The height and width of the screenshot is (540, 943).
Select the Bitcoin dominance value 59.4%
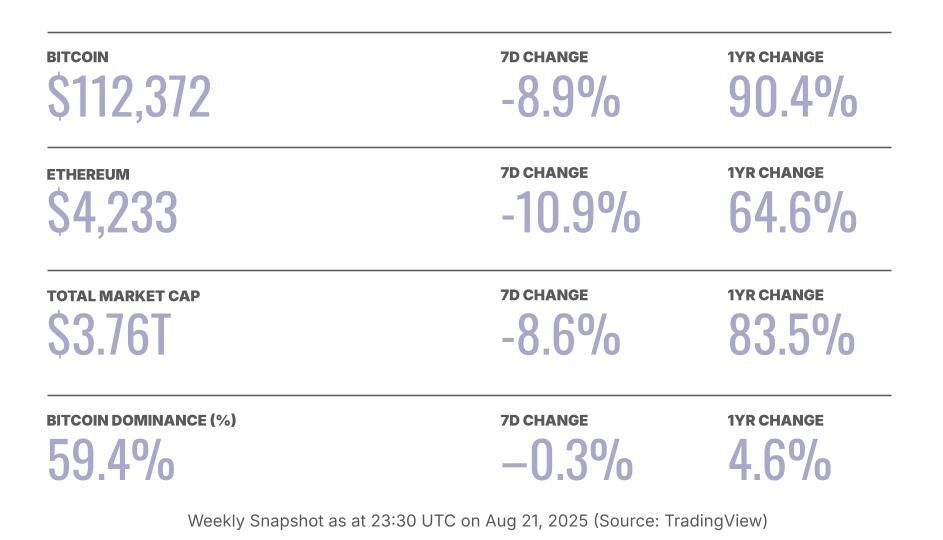[x=111, y=461]
